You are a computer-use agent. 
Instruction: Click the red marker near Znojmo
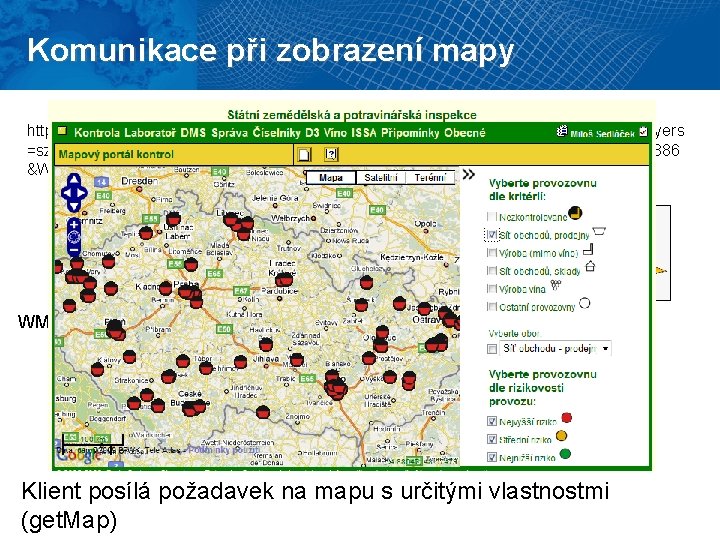click(263, 412)
